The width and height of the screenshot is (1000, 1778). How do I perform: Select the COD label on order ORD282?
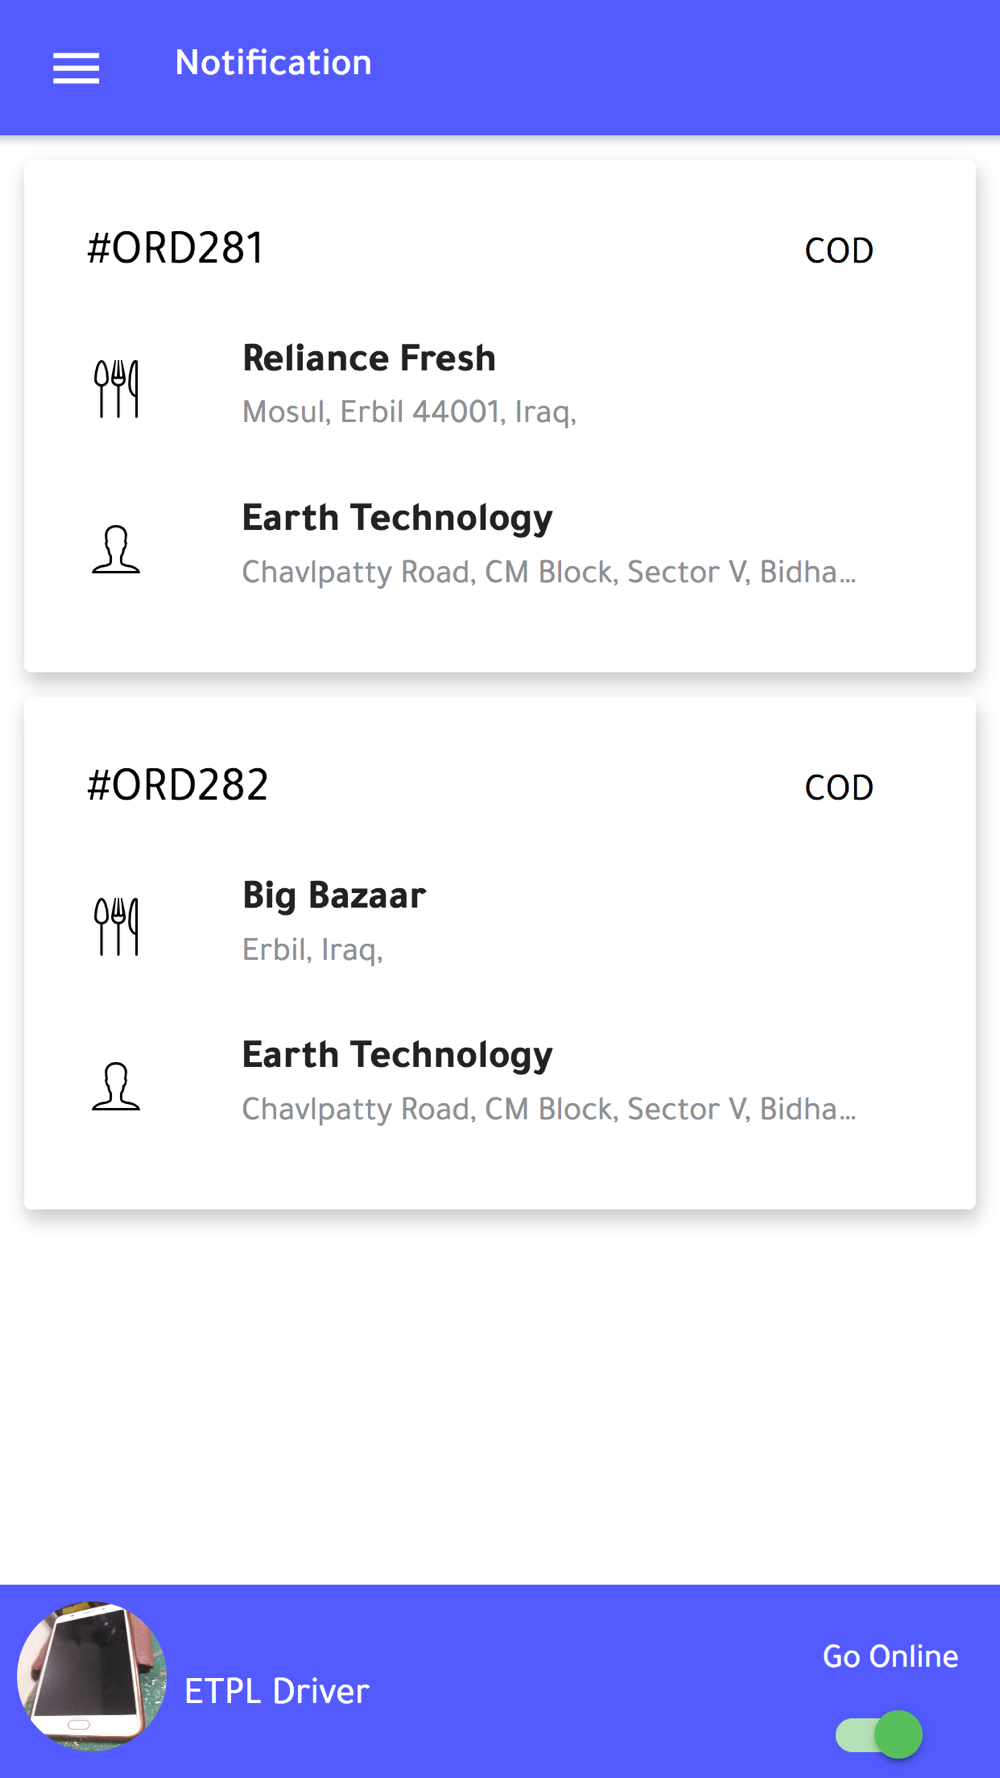tap(839, 788)
